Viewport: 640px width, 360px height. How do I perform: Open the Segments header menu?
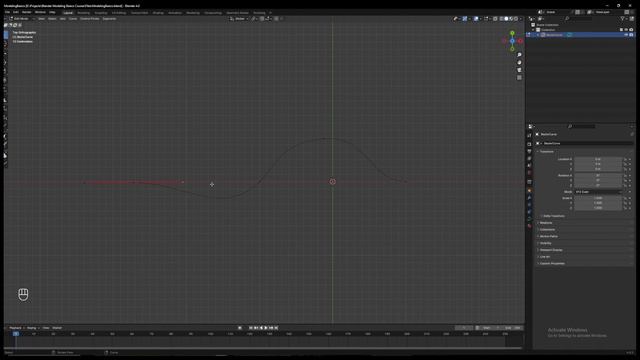109,19
